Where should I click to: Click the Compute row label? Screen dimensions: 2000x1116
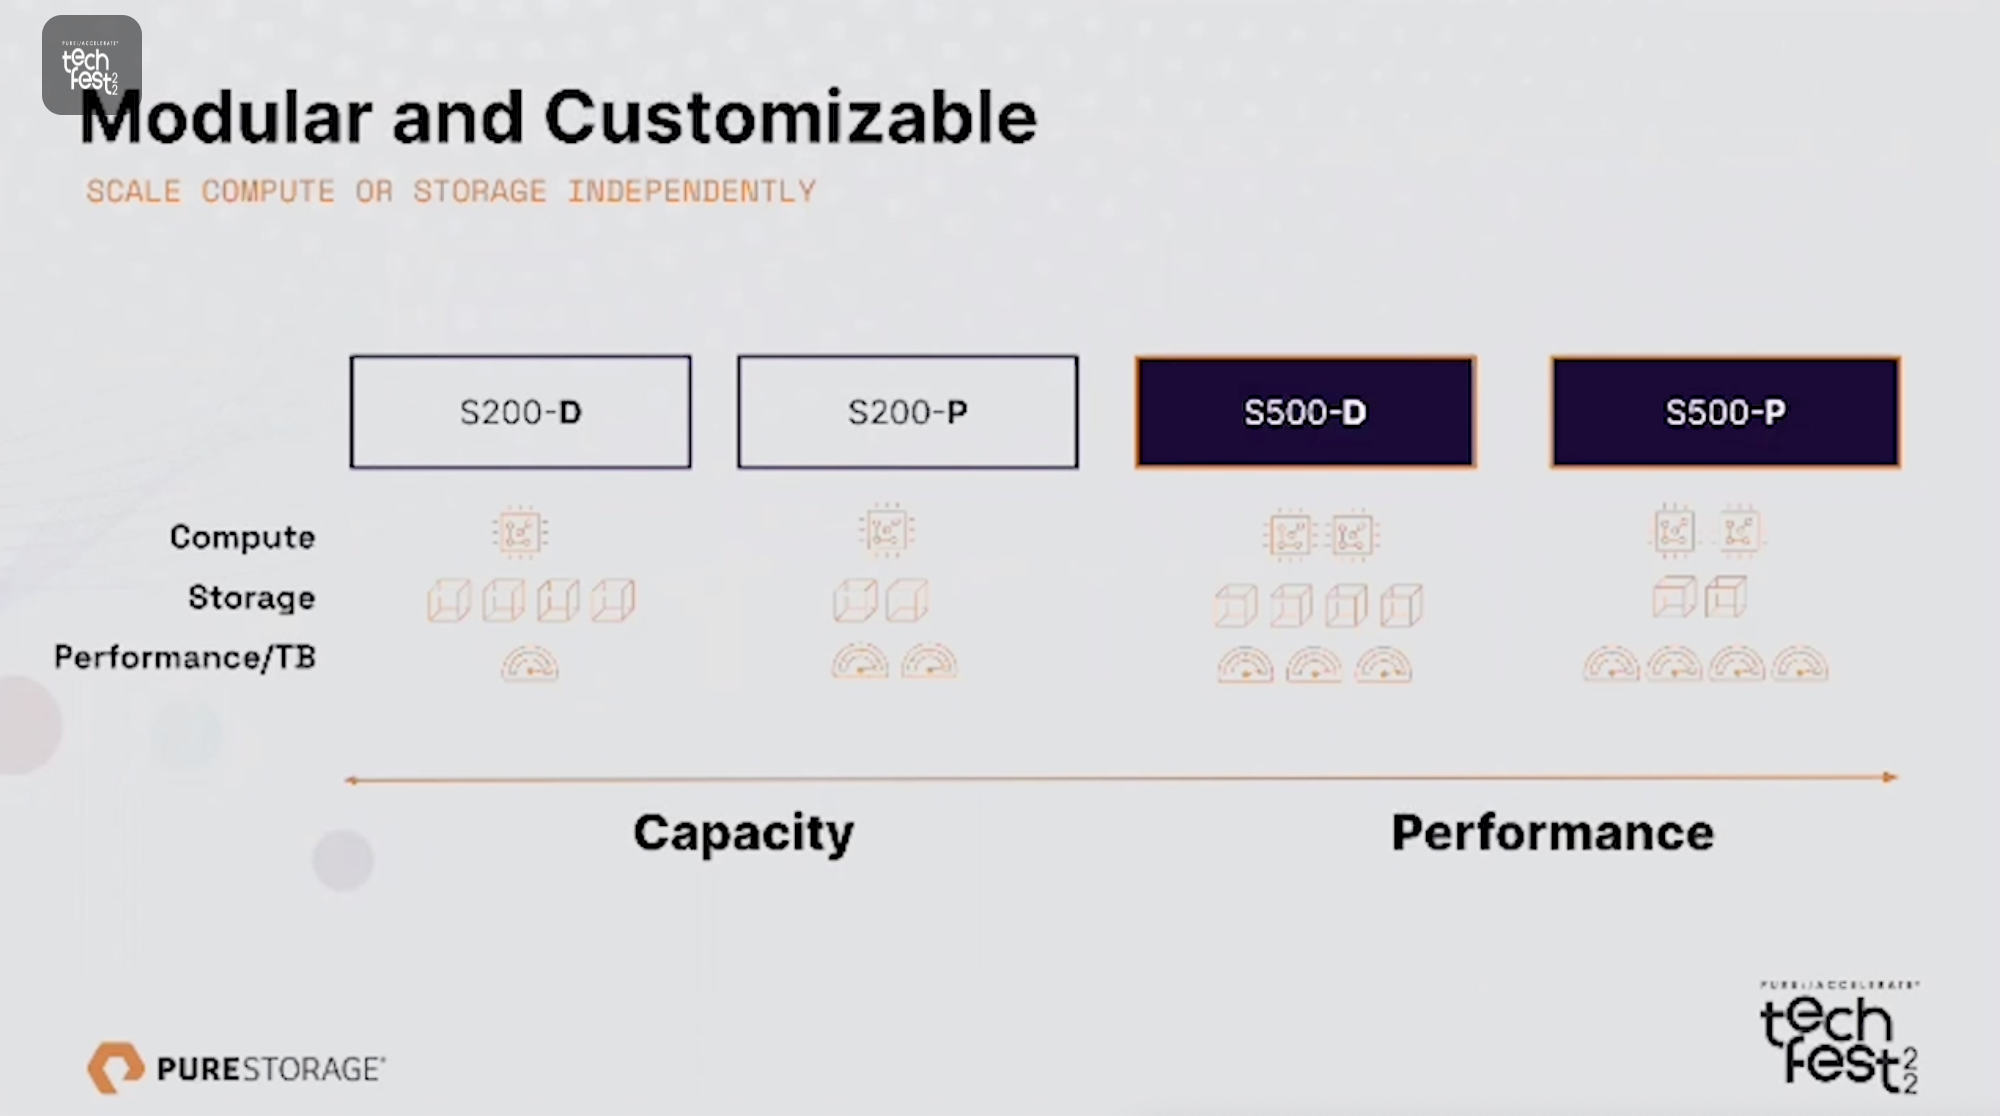tap(243, 537)
